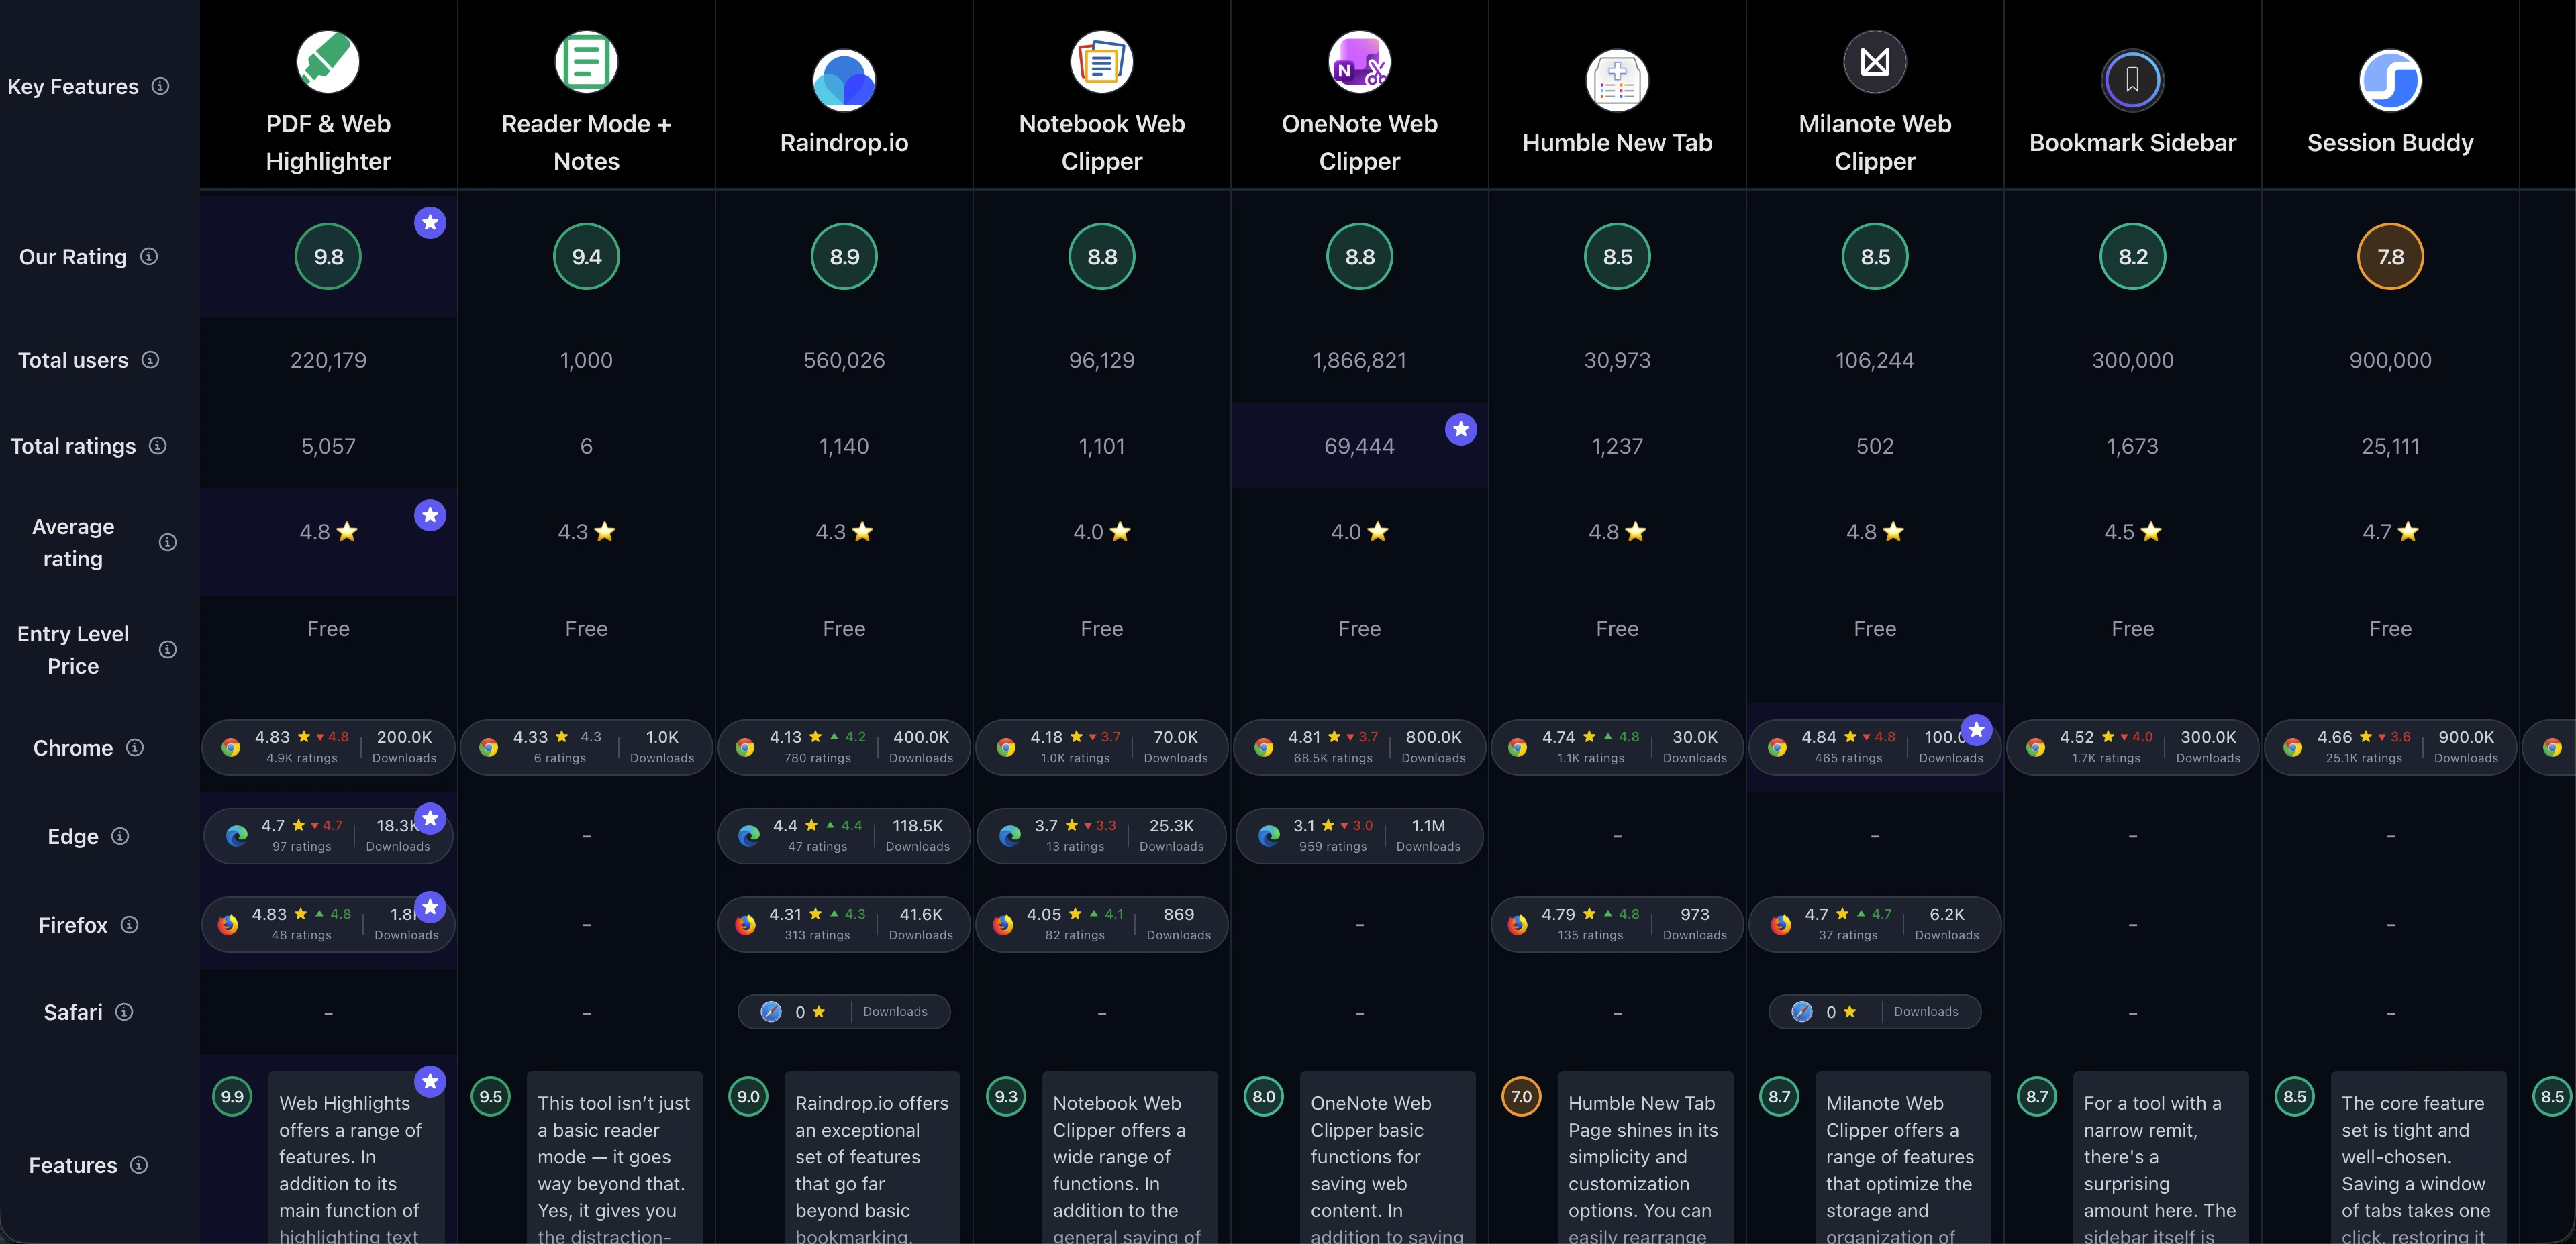The image size is (2576, 1244).
Task: Open Notebook Web Clipper Edge store pill
Action: pos(1101,836)
